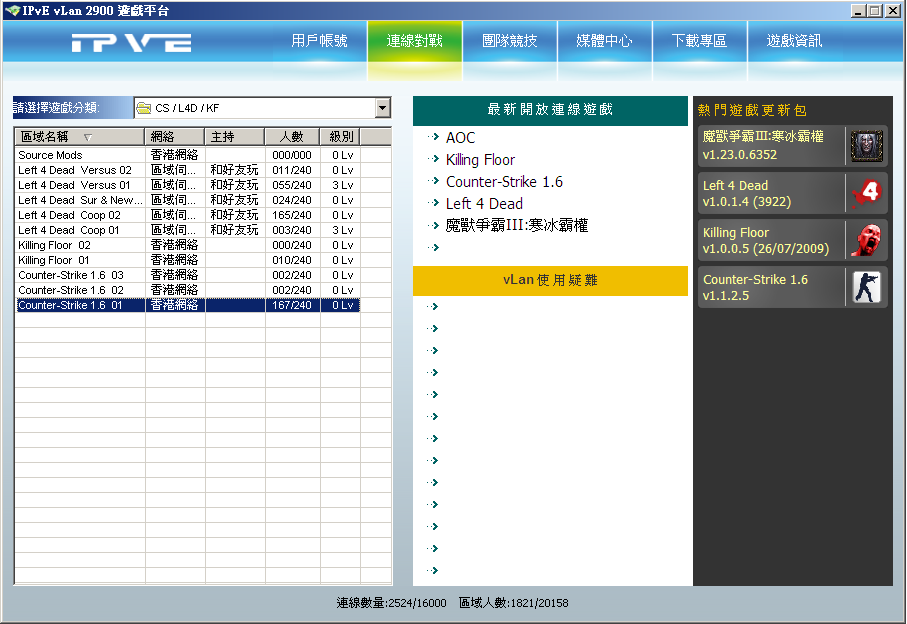Viewport: 907px width, 624px height.
Task: Click the Killing Floor zombie face icon
Action: 866,240
